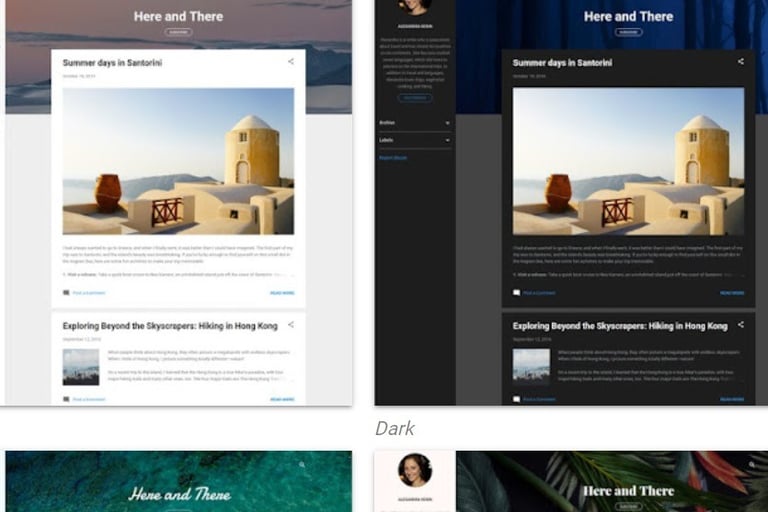Click search icon in tropical leaves theme preview
Screen dimensions: 768x512
pyautogui.click(x=752, y=464)
